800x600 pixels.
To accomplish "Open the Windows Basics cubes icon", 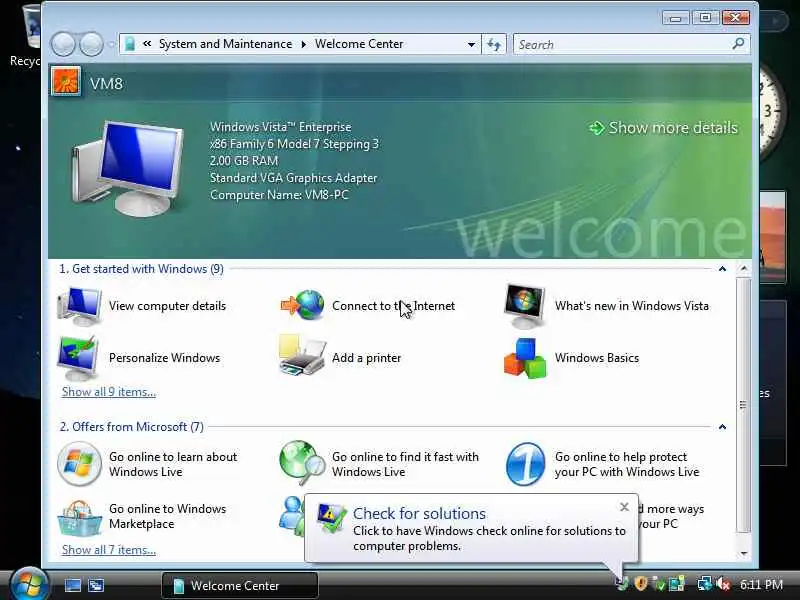I will [525, 358].
